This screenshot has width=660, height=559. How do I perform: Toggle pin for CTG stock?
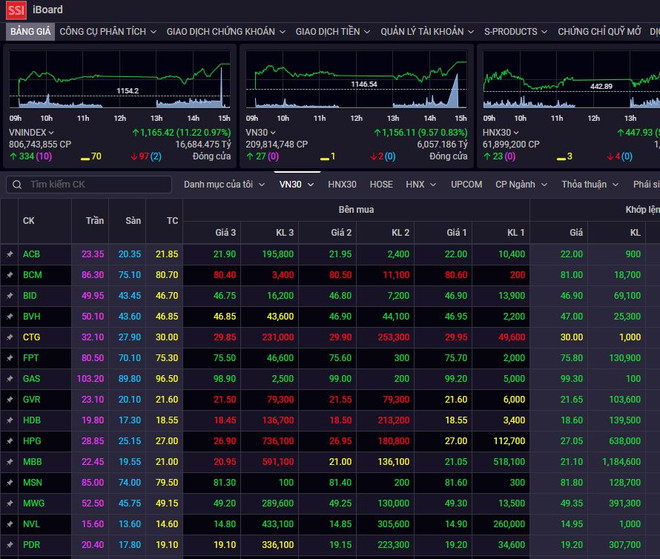[10, 338]
